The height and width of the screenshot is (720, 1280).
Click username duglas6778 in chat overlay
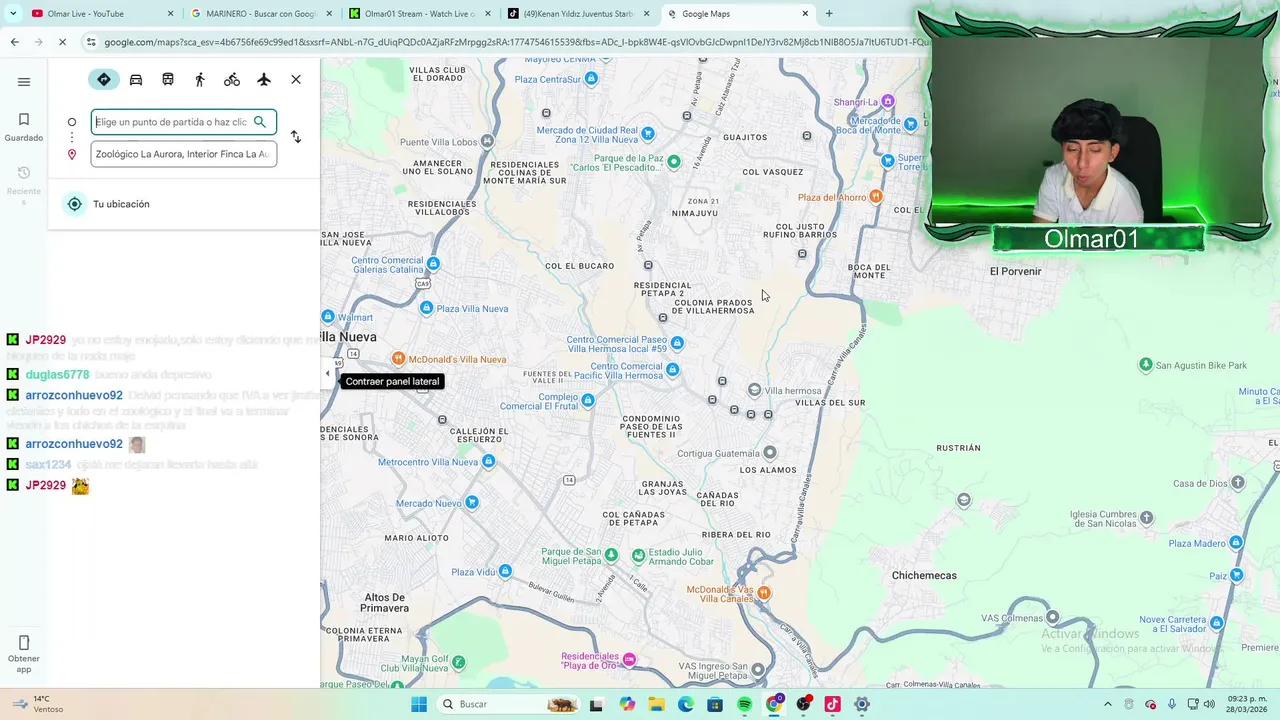(58, 375)
